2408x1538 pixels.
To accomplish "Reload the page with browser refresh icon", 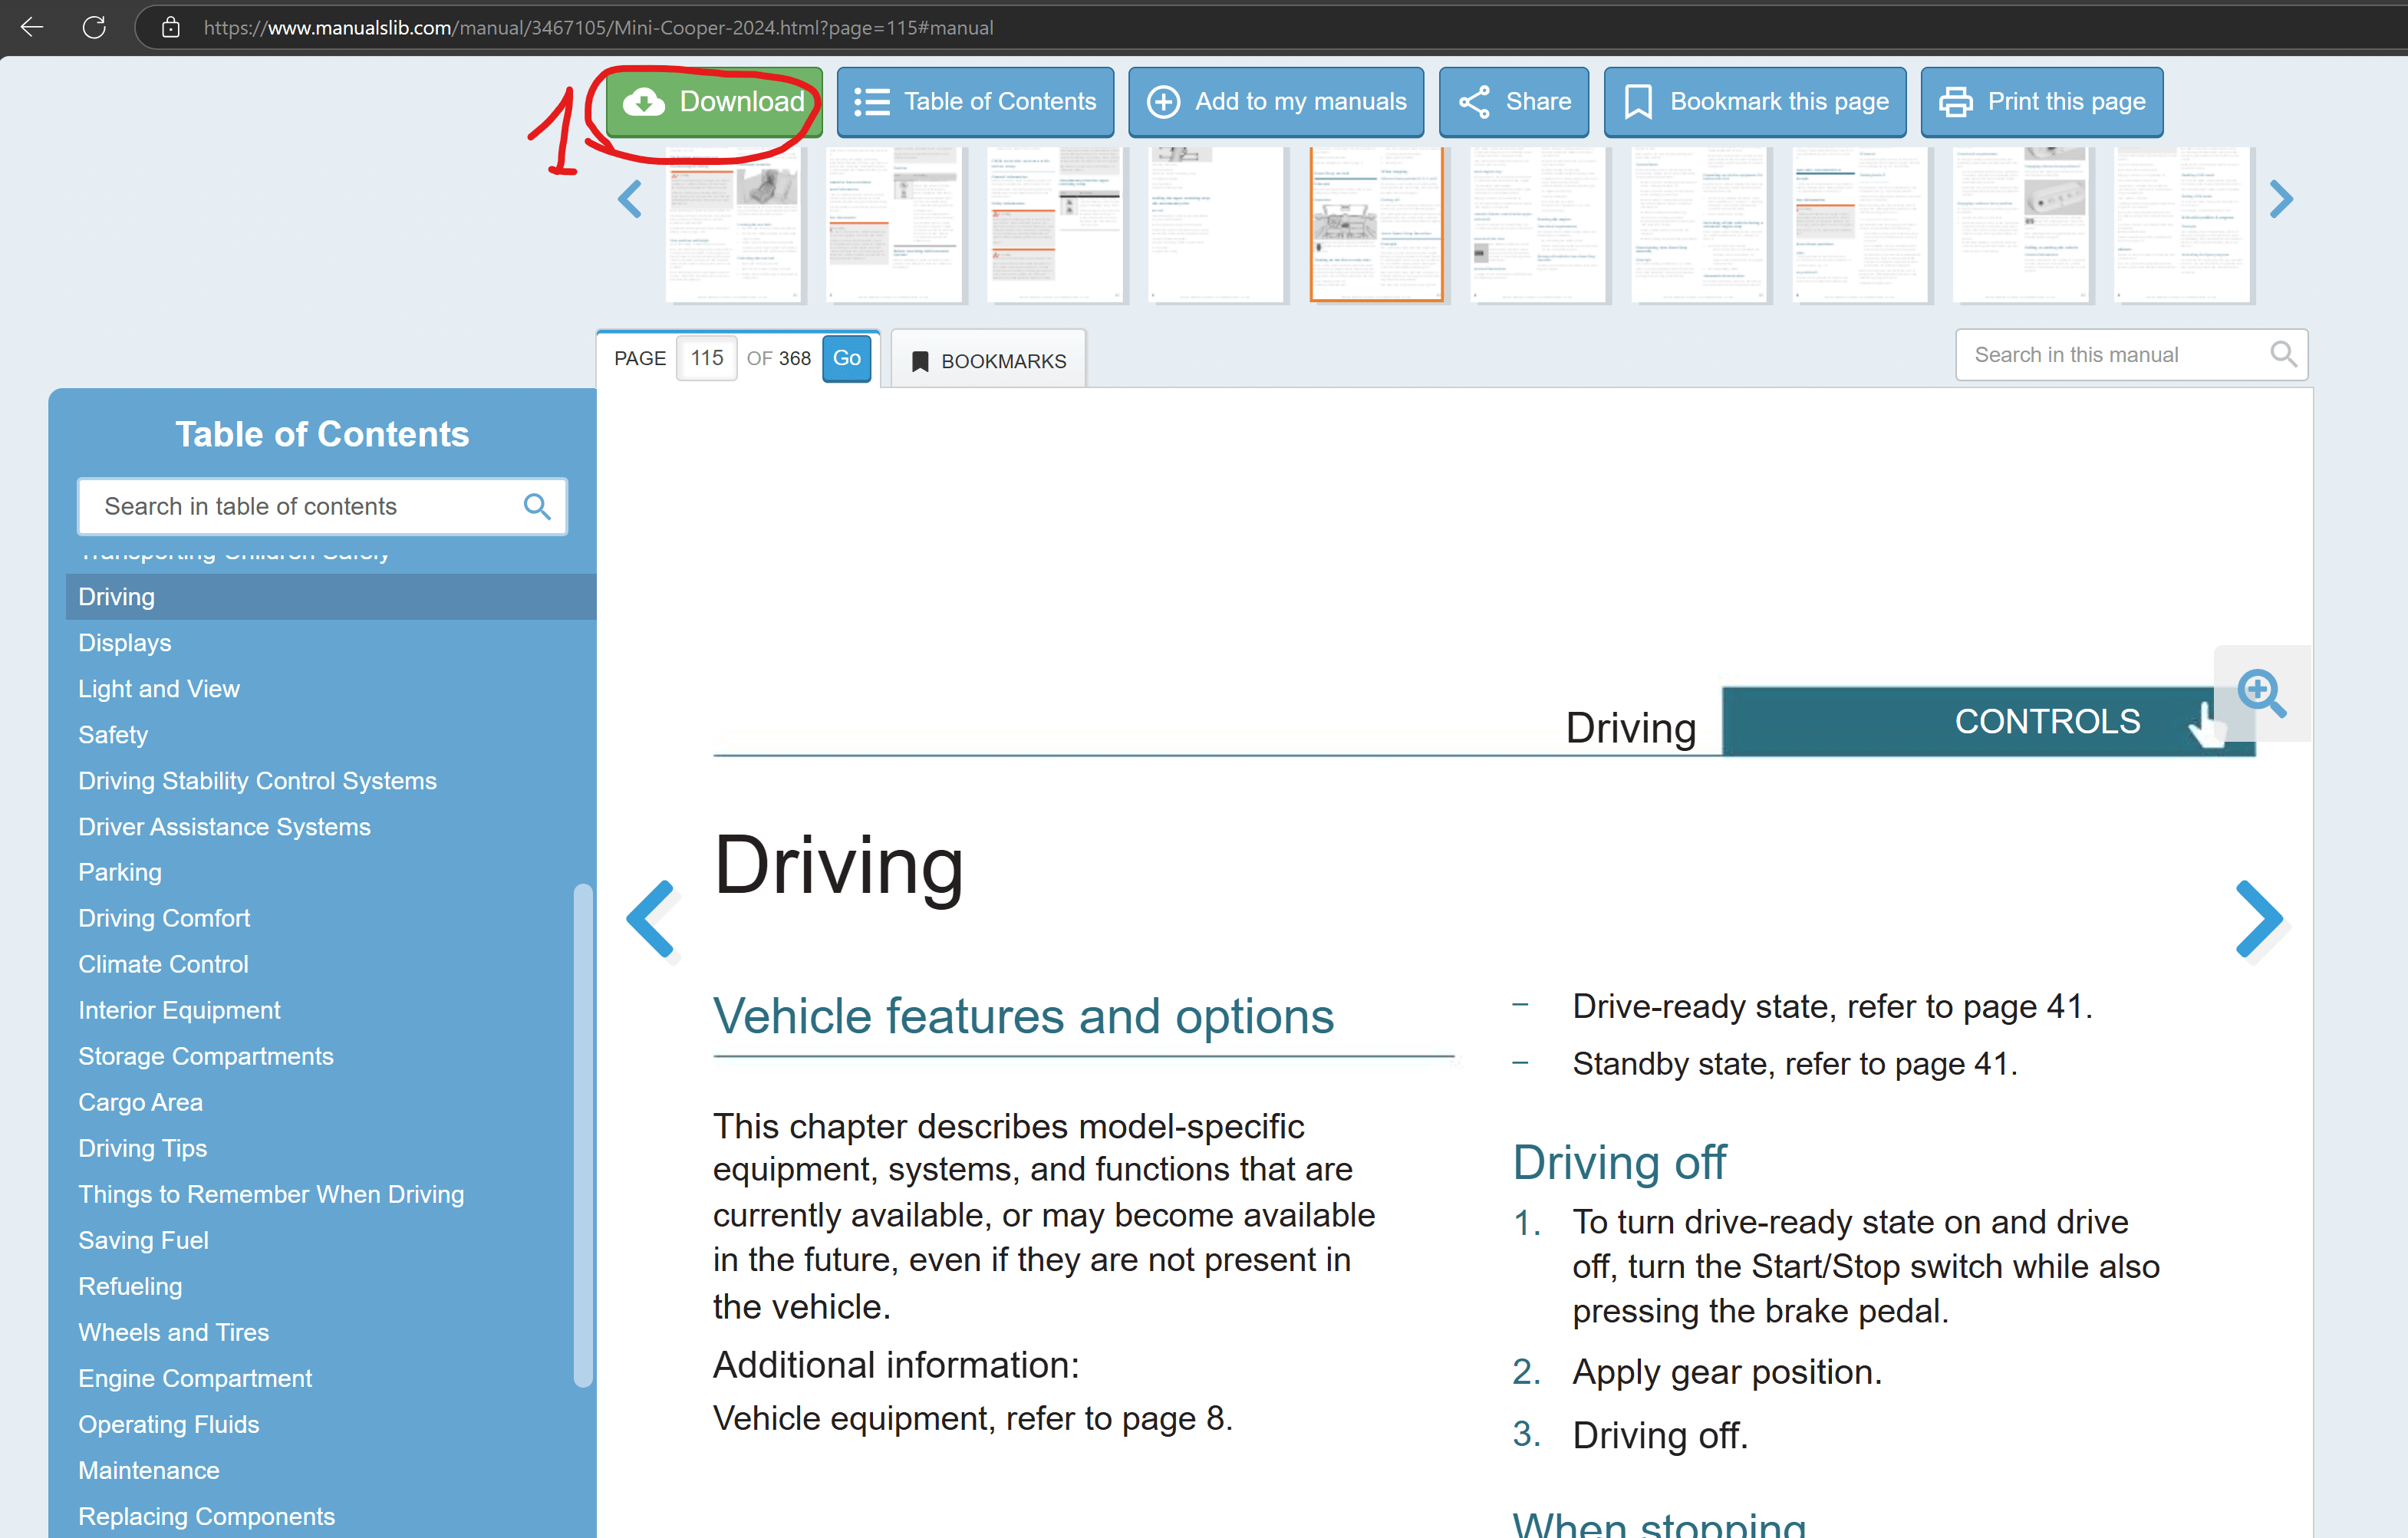I will [94, 27].
